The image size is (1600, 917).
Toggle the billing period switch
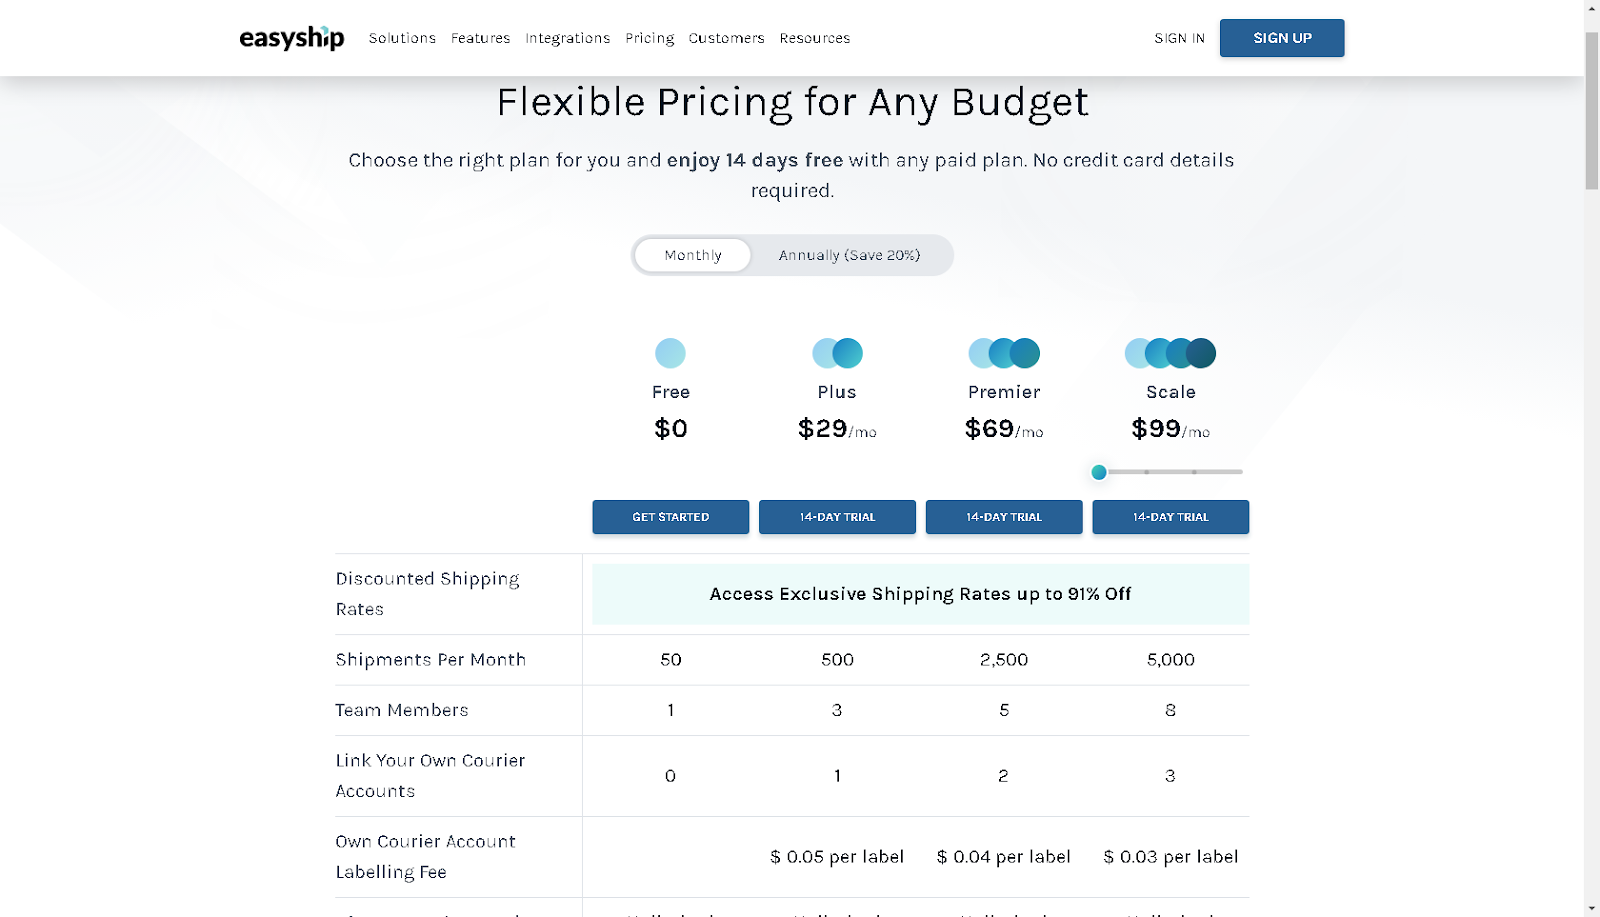pos(791,255)
